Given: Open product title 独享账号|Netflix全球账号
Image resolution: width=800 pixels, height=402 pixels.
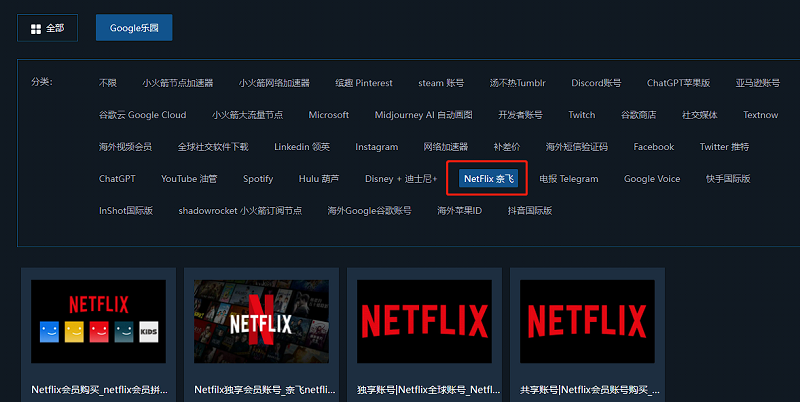Looking at the screenshot, I should coord(429,390).
